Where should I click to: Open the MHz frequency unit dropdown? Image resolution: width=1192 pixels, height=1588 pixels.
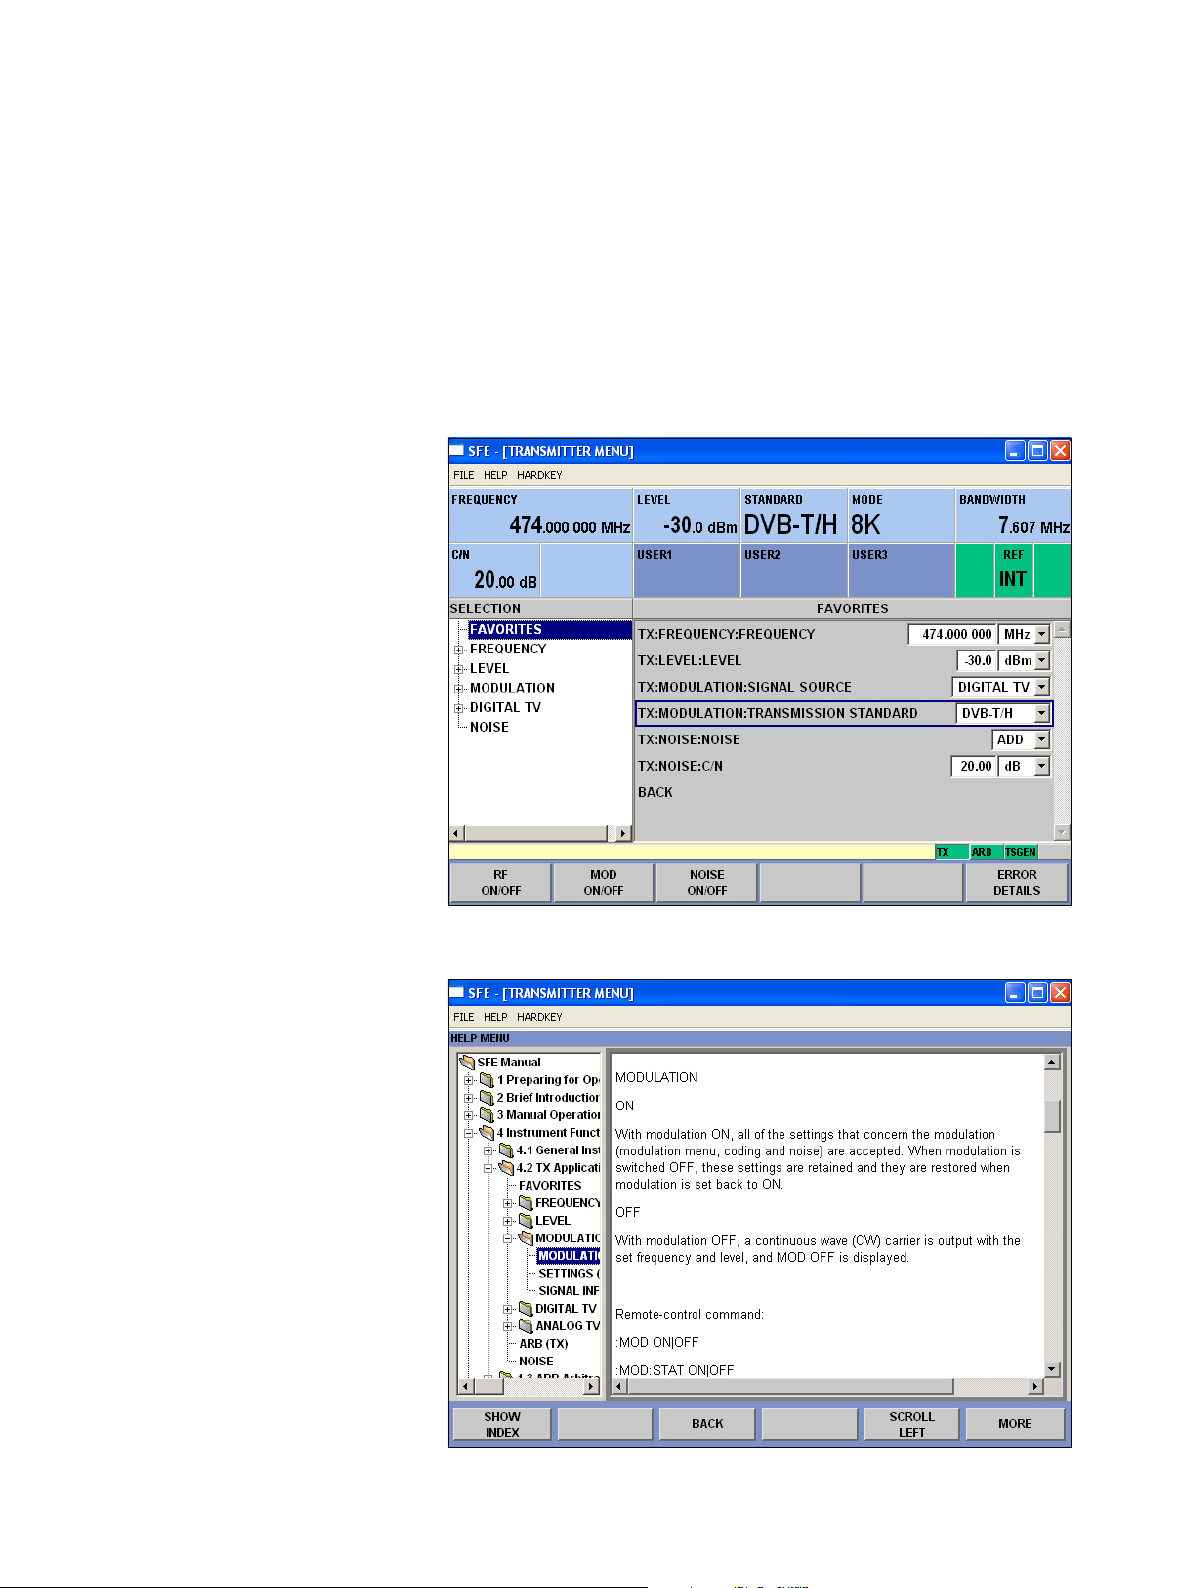coord(1042,634)
